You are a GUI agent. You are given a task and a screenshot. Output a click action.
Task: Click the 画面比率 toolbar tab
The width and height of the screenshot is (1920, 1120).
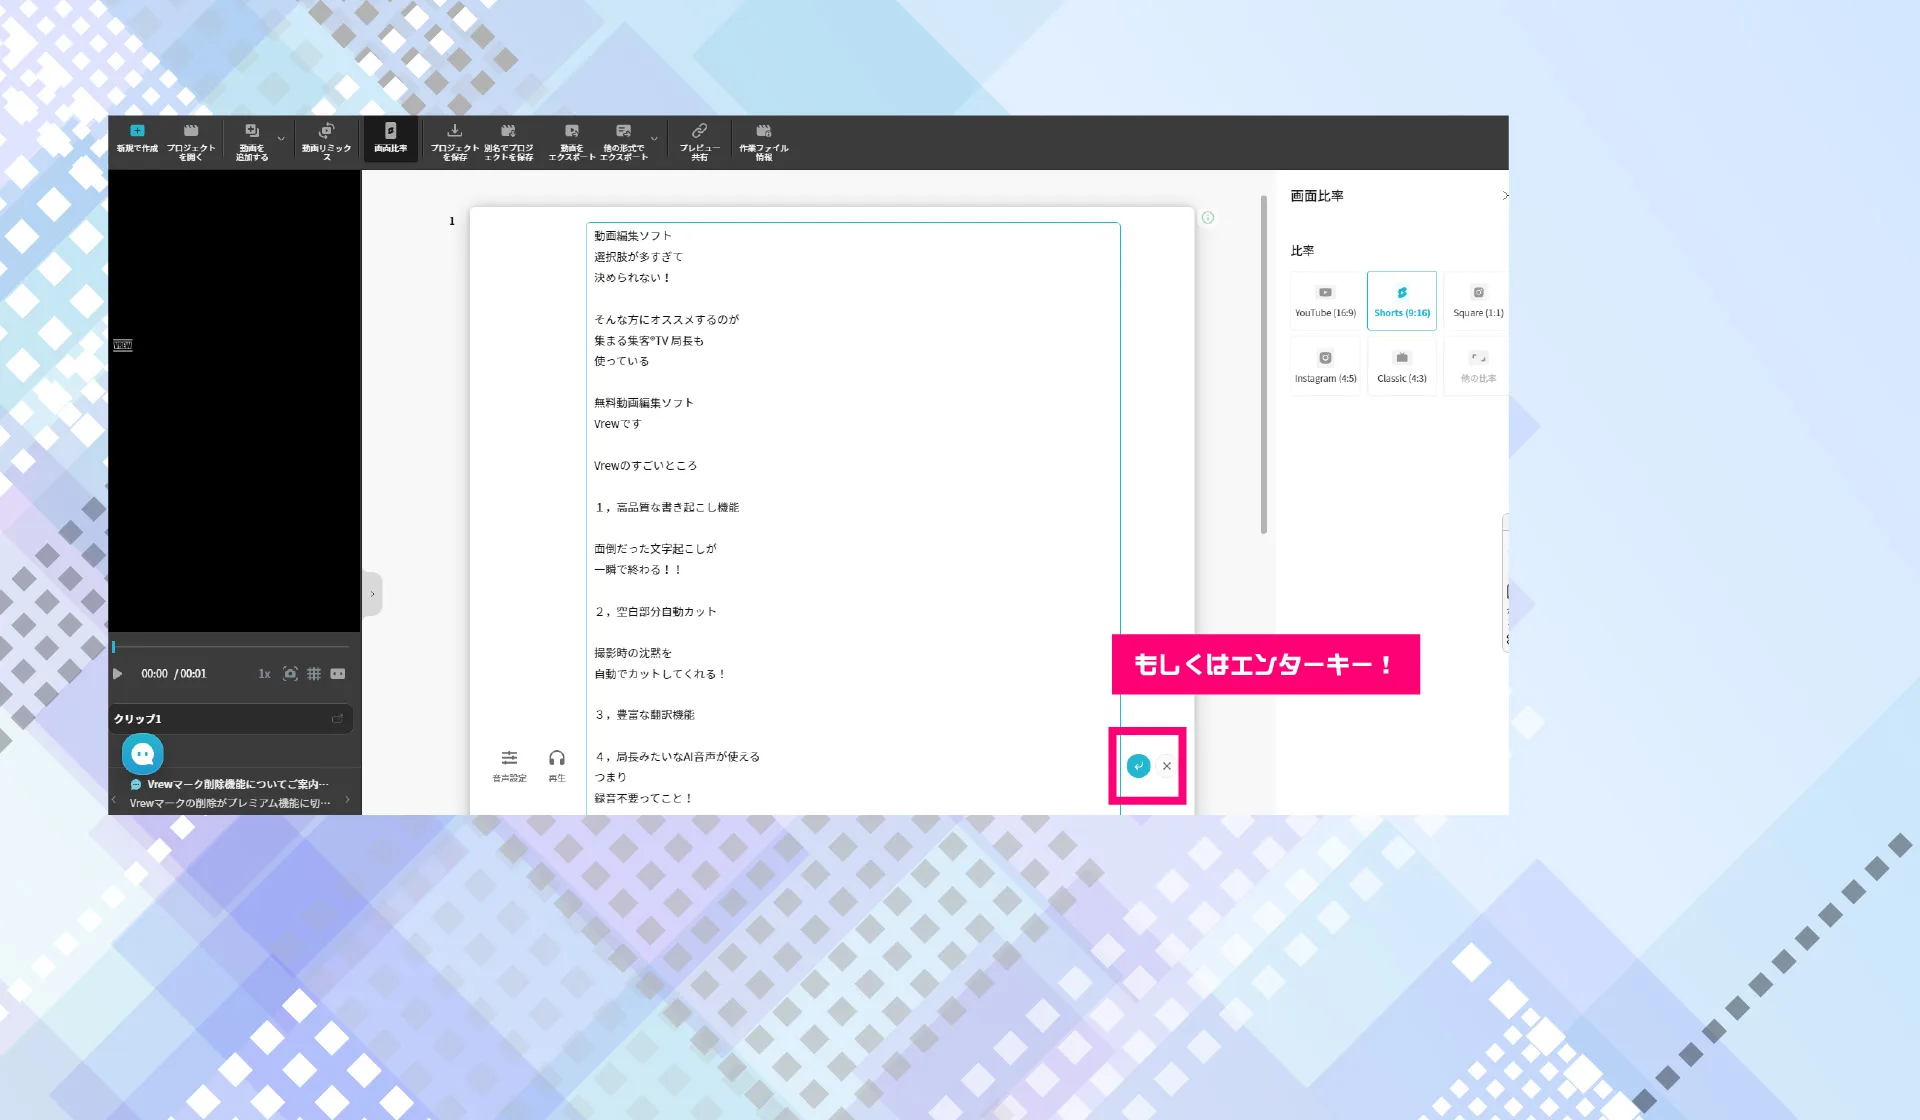(x=390, y=140)
